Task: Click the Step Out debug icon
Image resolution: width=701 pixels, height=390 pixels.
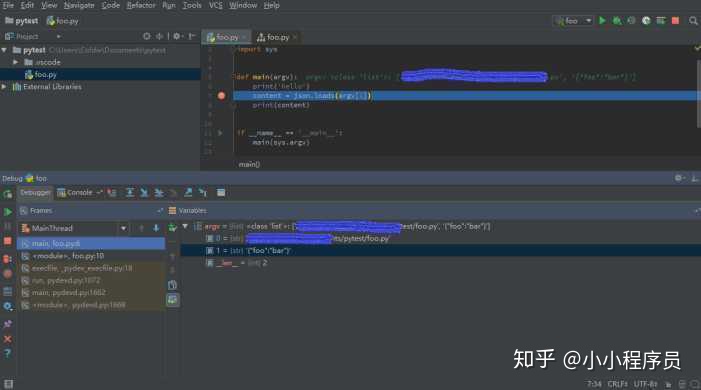Action: 188,193
